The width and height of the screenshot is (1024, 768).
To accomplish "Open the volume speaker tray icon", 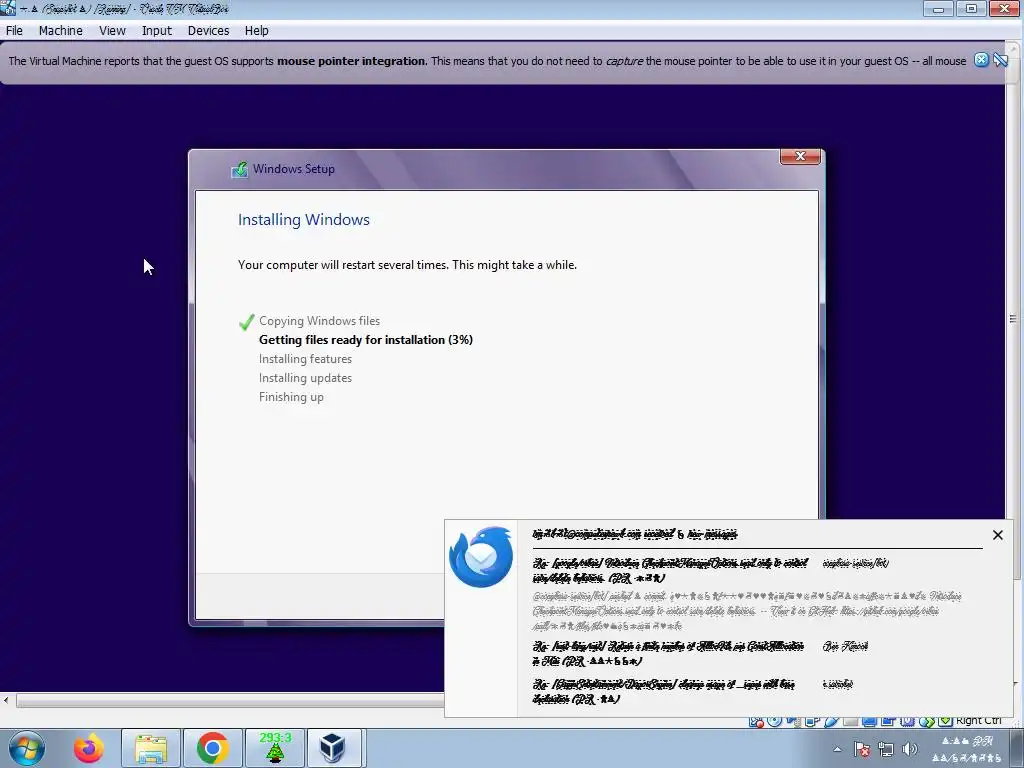I will point(910,749).
